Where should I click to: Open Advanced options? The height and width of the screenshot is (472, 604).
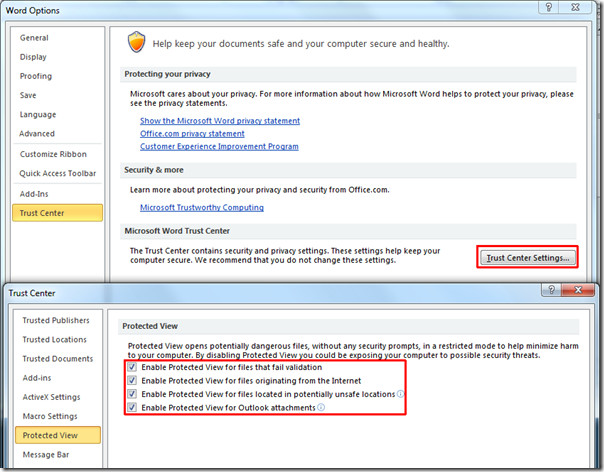point(57,134)
